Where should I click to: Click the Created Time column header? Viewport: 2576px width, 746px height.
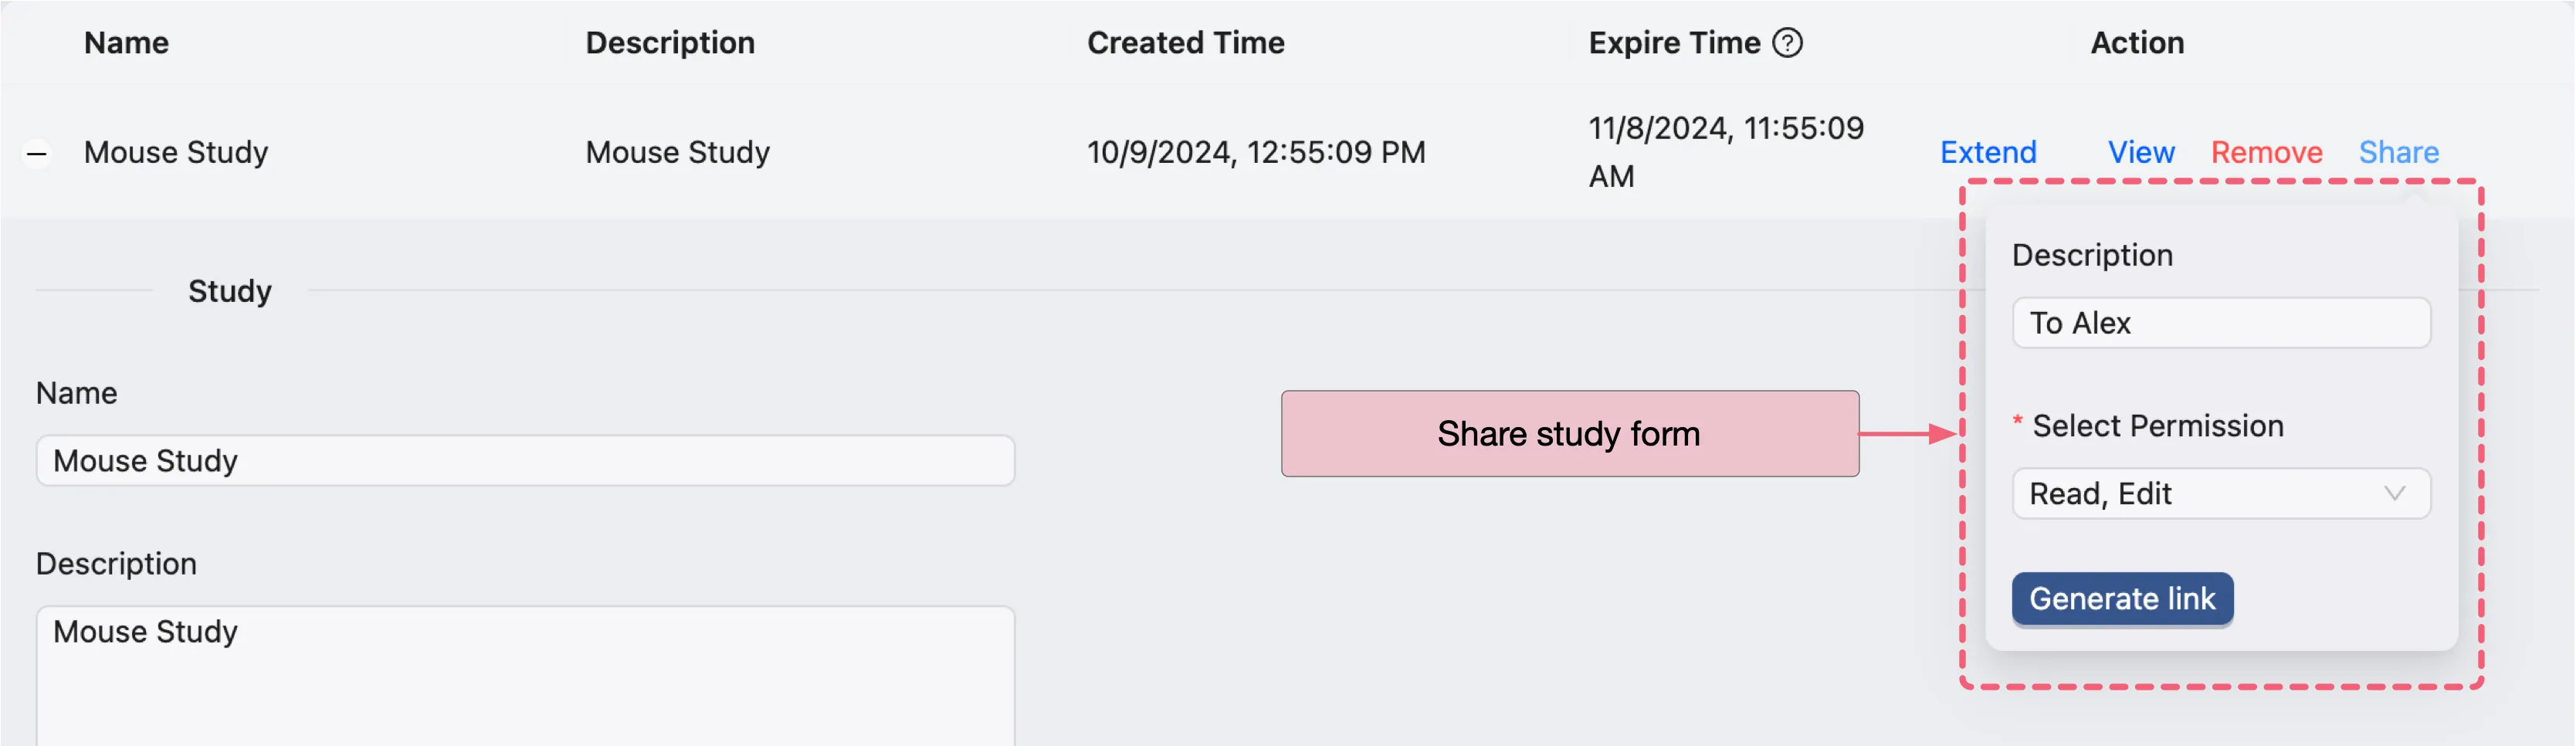tap(1185, 43)
